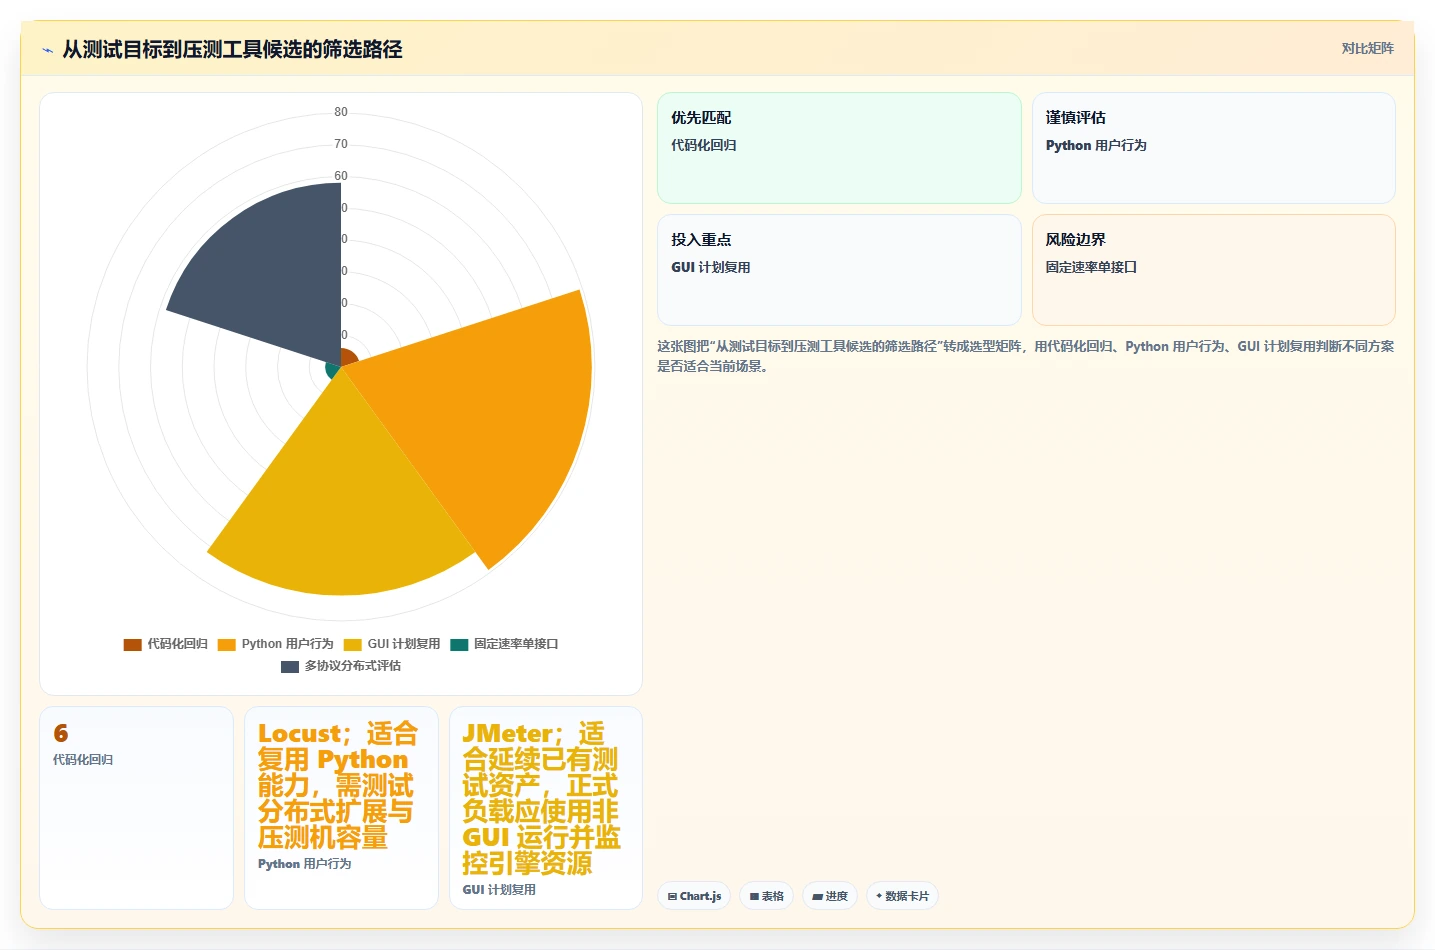Toggle the GUI 计划复用 legend label
1435x950 pixels.
coord(404,644)
